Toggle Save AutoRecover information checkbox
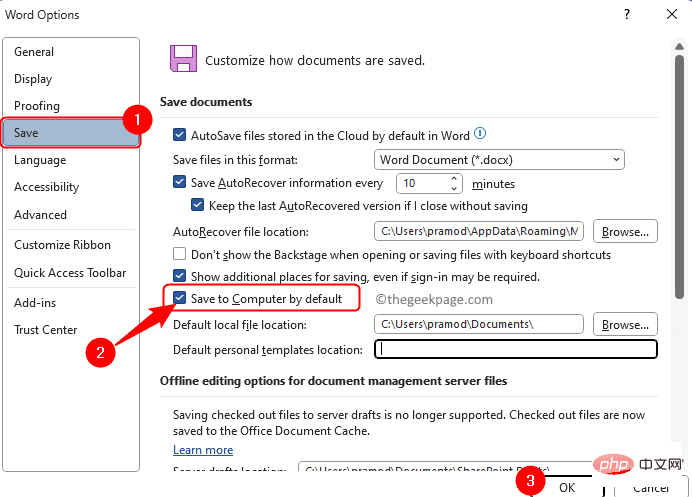 coord(179,181)
